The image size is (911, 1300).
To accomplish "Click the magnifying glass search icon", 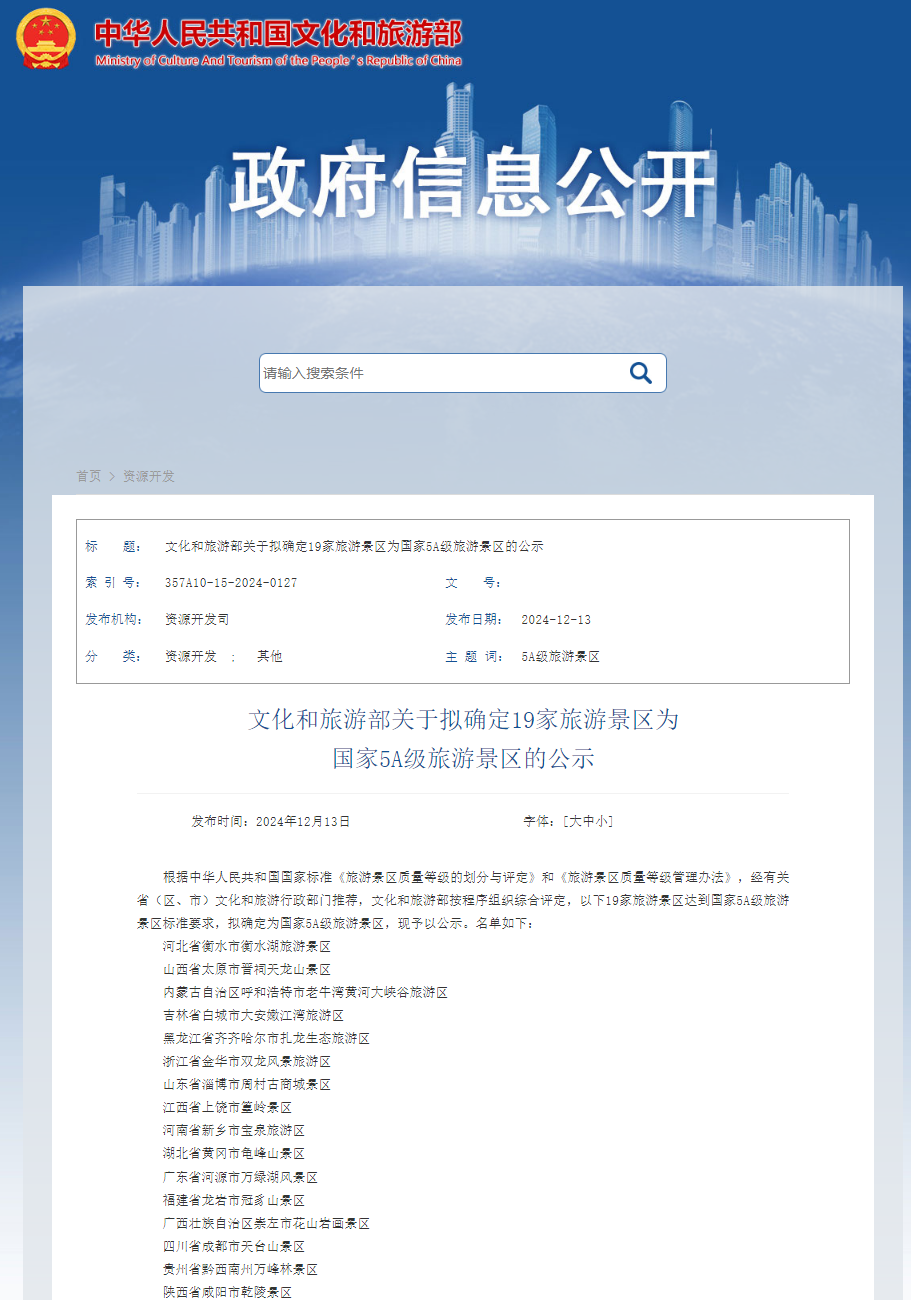I will [x=640, y=373].
